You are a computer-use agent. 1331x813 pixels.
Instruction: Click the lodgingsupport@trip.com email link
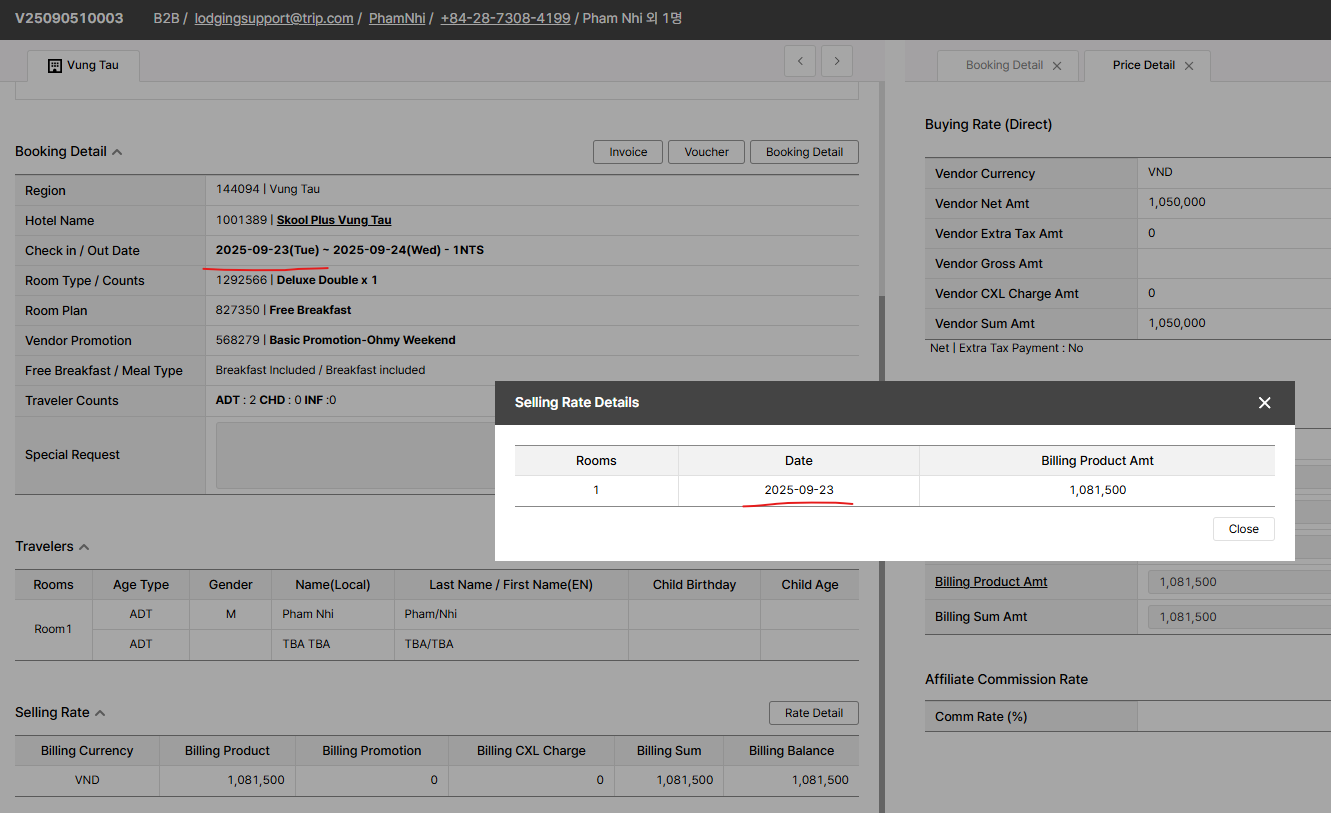coord(274,18)
